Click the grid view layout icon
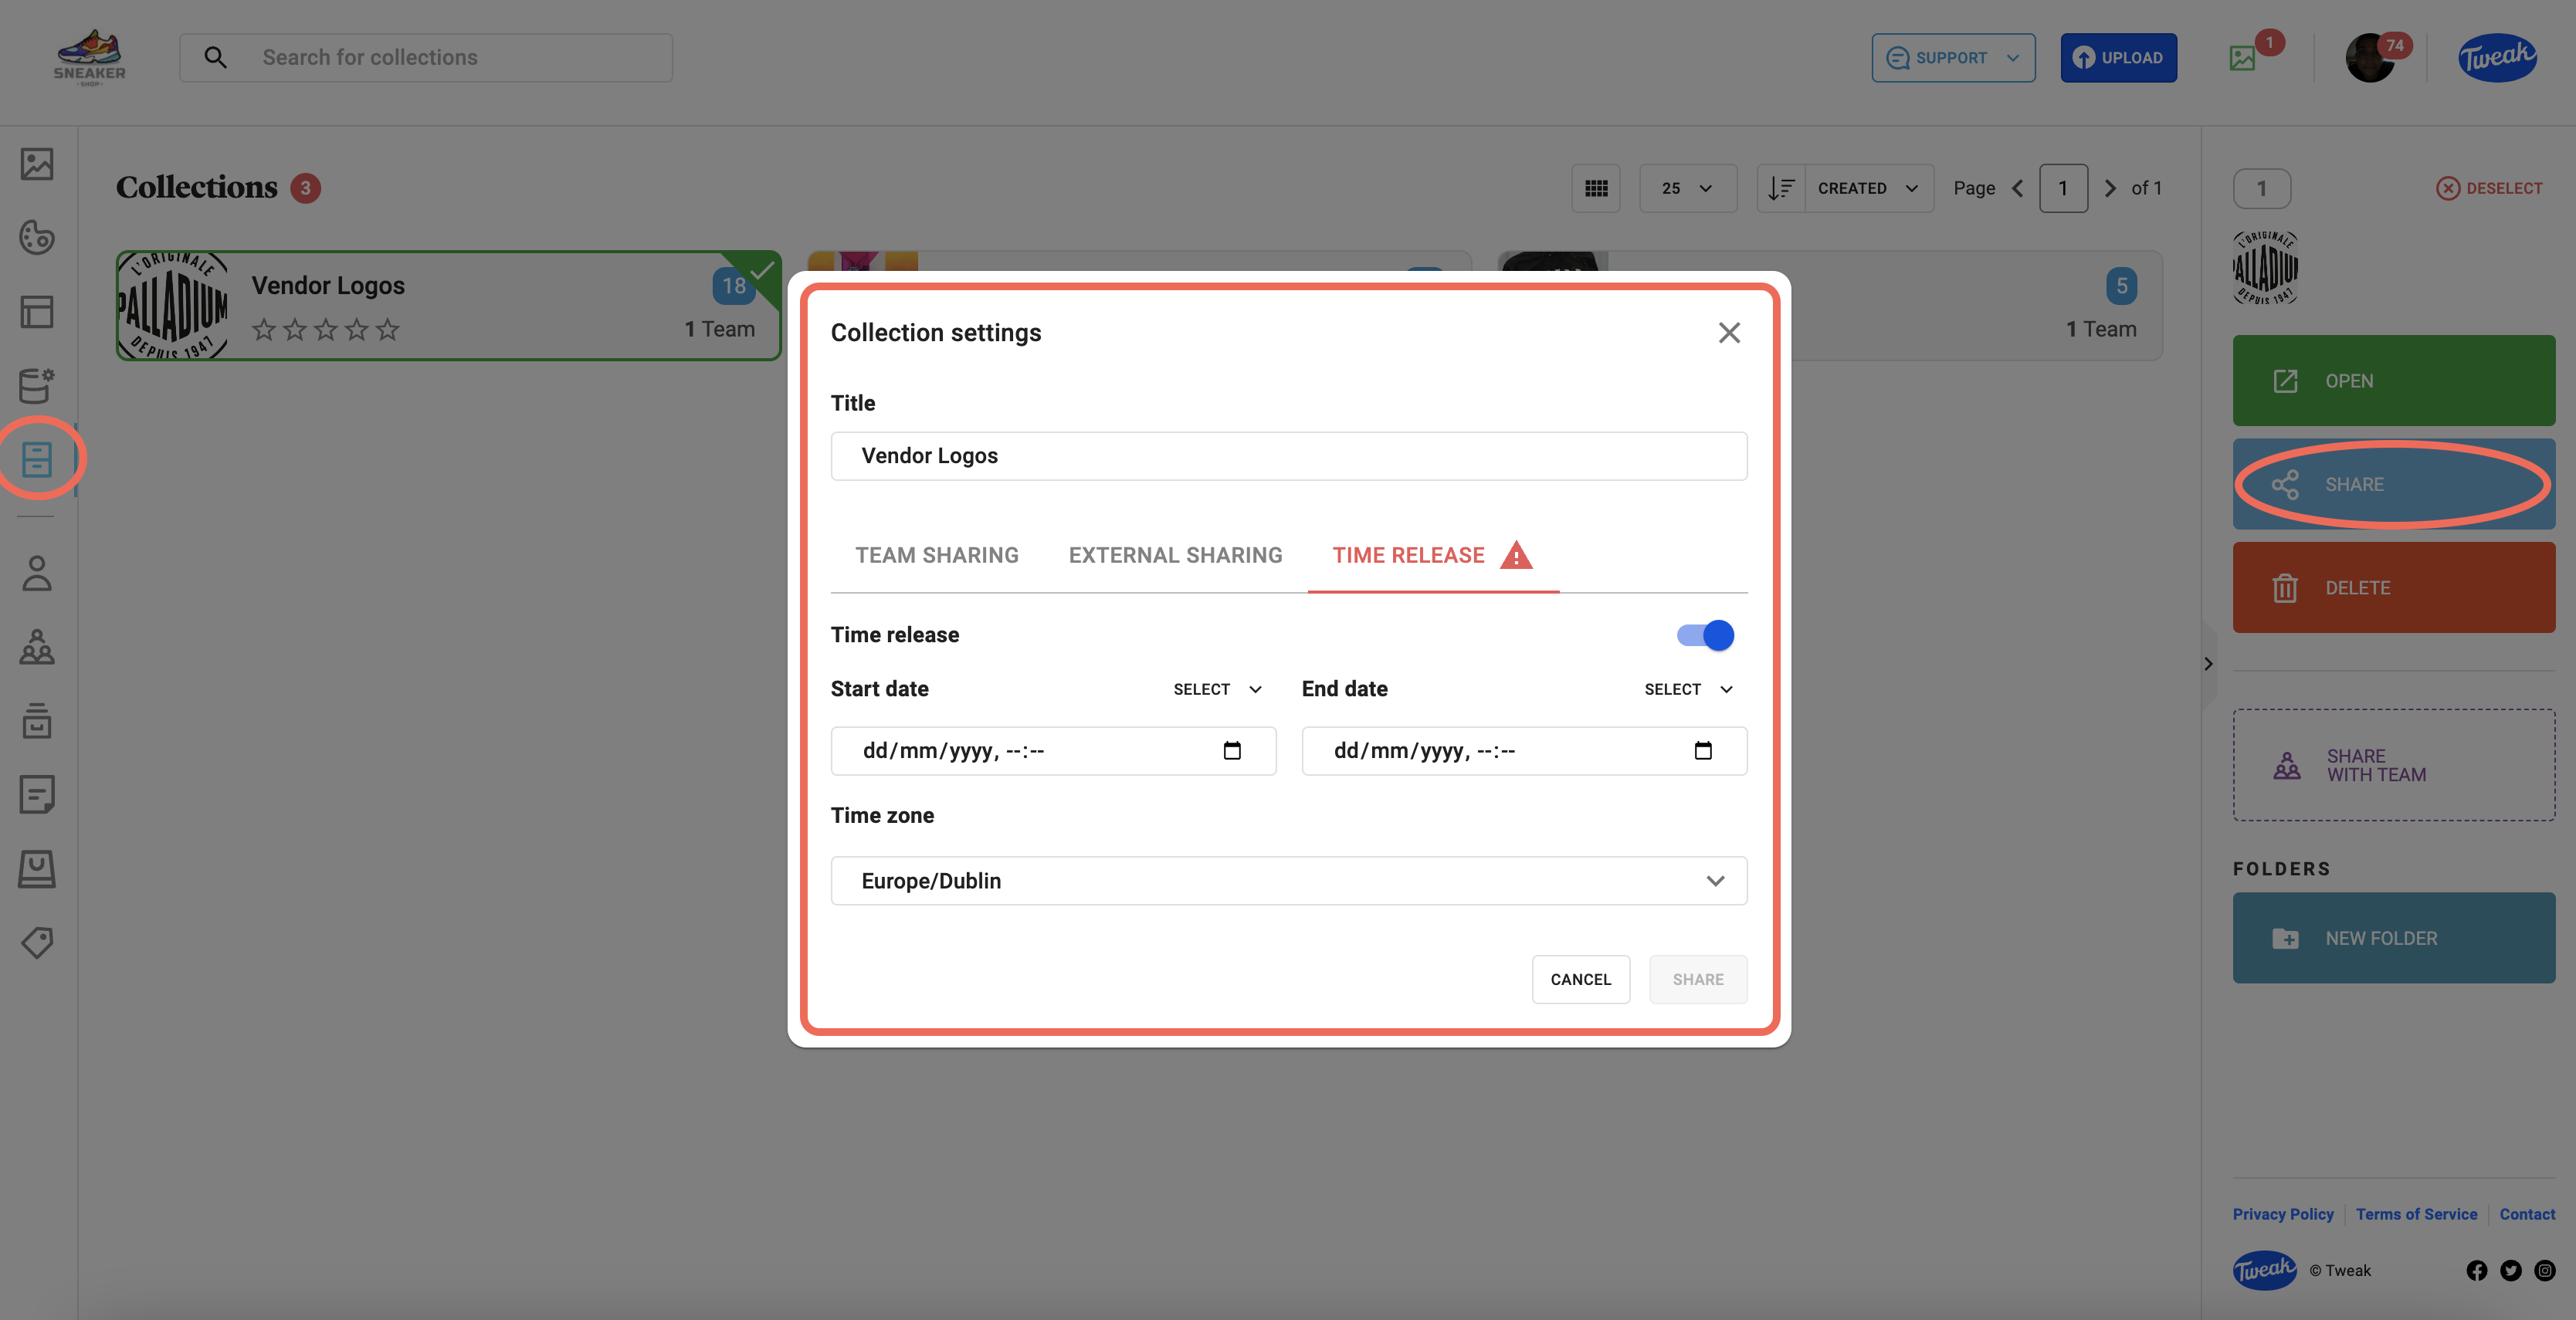 [x=1596, y=188]
